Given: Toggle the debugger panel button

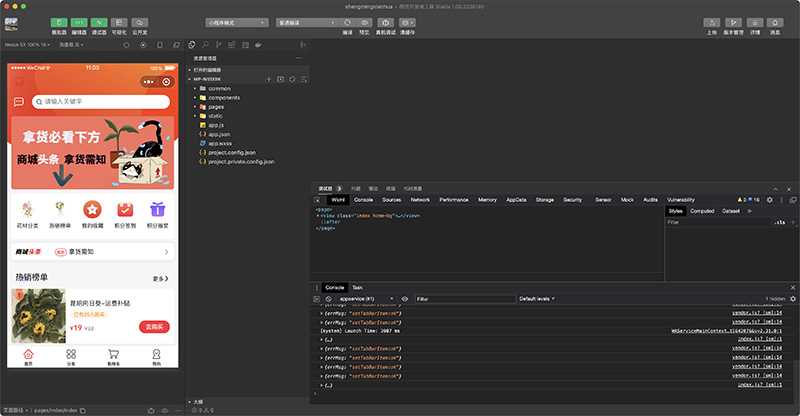Looking at the screenshot, I should (99, 22).
